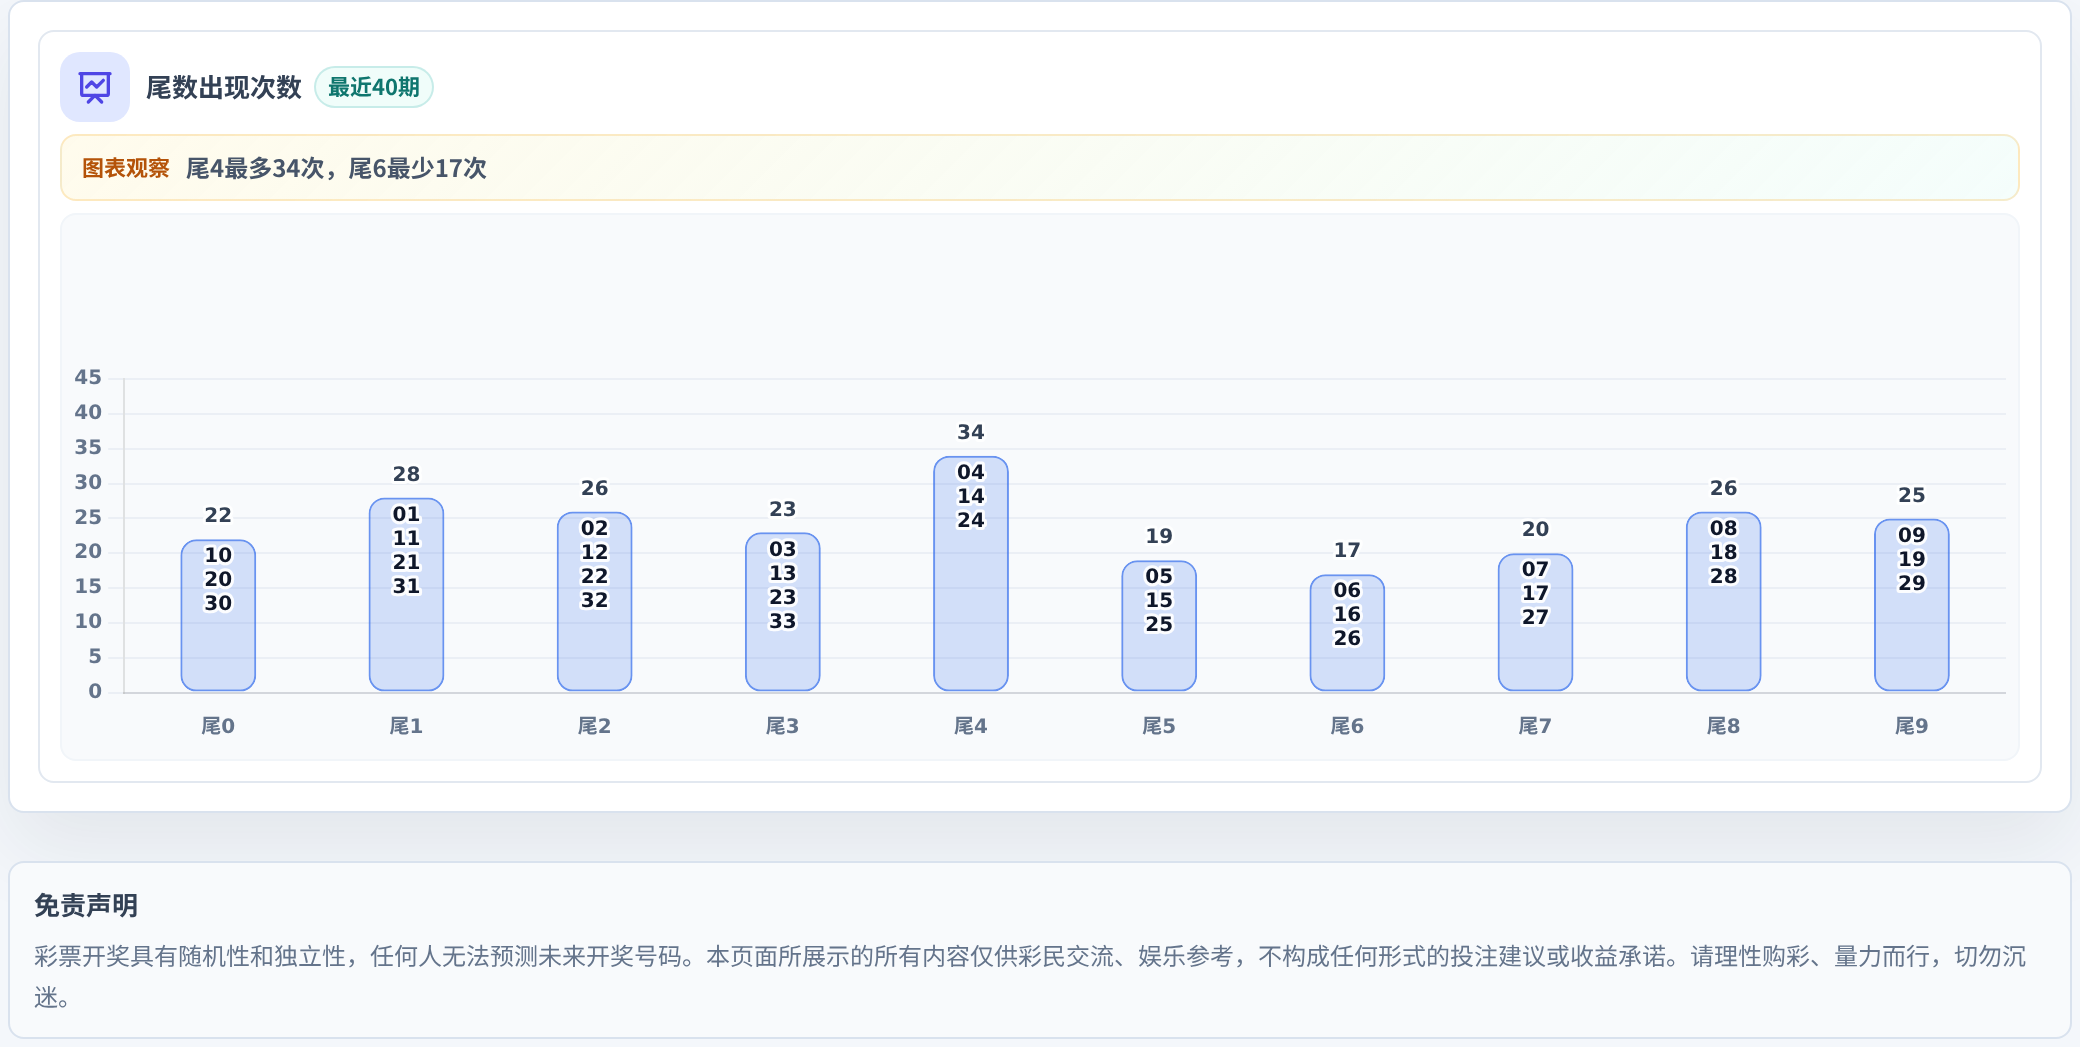This screenshot has height=1047, width=2080.
Task: Select the 尾9 bar in chart
Action: tap(1911, 604)
